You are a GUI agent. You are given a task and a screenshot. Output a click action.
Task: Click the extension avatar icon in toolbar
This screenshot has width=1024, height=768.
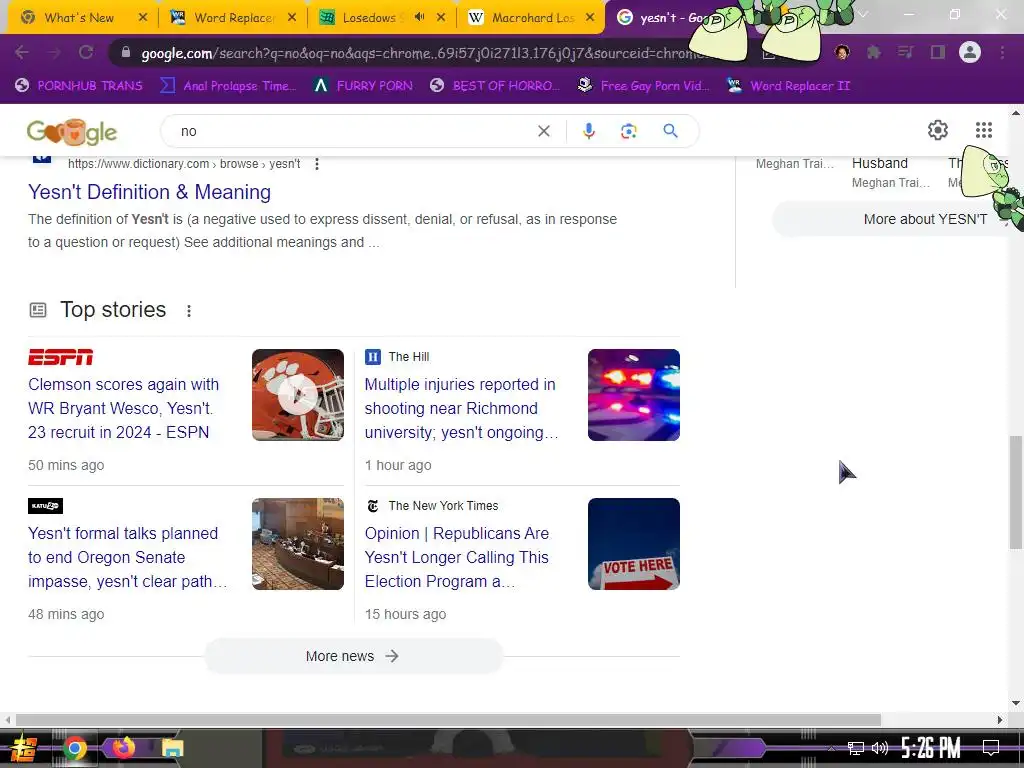[842, 52]
